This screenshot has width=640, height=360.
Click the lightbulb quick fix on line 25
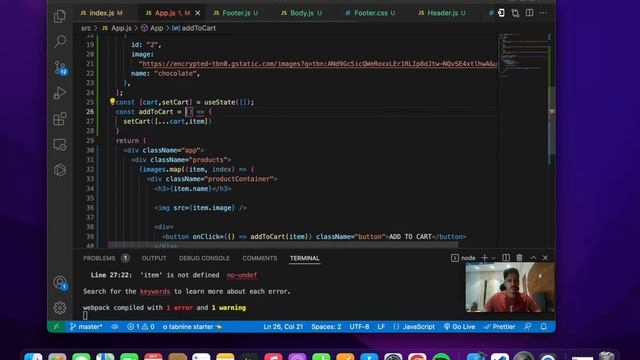pyautogui.click(x=112, y=102)
